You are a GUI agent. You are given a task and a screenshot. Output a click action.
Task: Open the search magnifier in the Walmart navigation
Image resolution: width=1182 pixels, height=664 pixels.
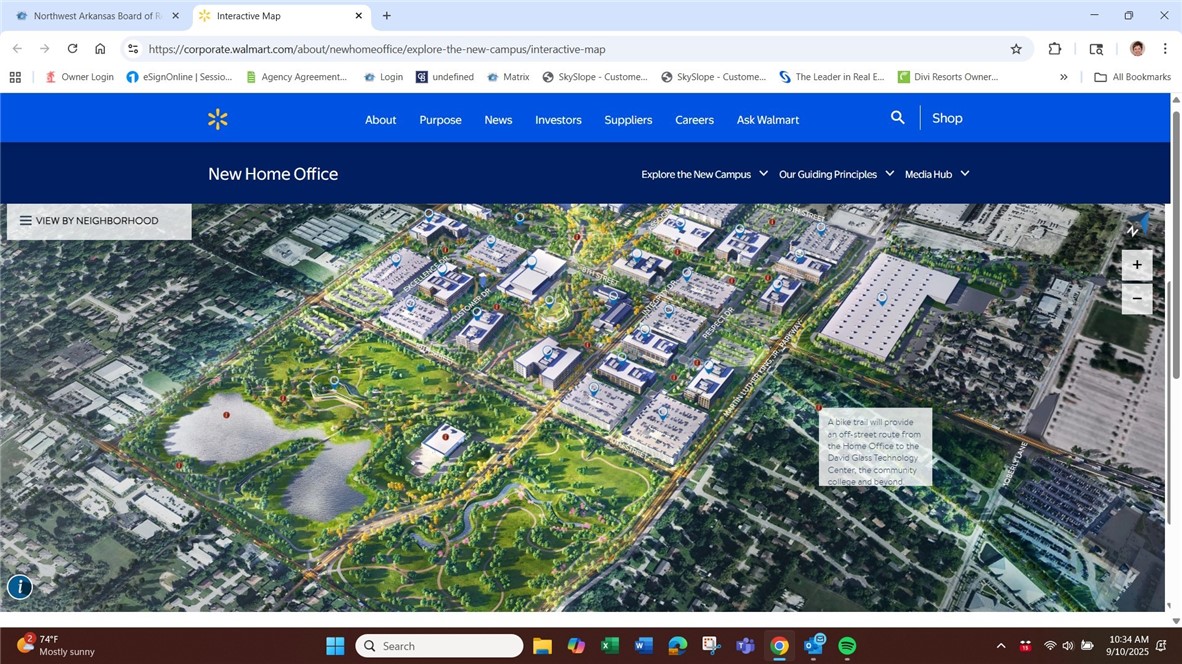pyautogui.click(x=897, y=117)
